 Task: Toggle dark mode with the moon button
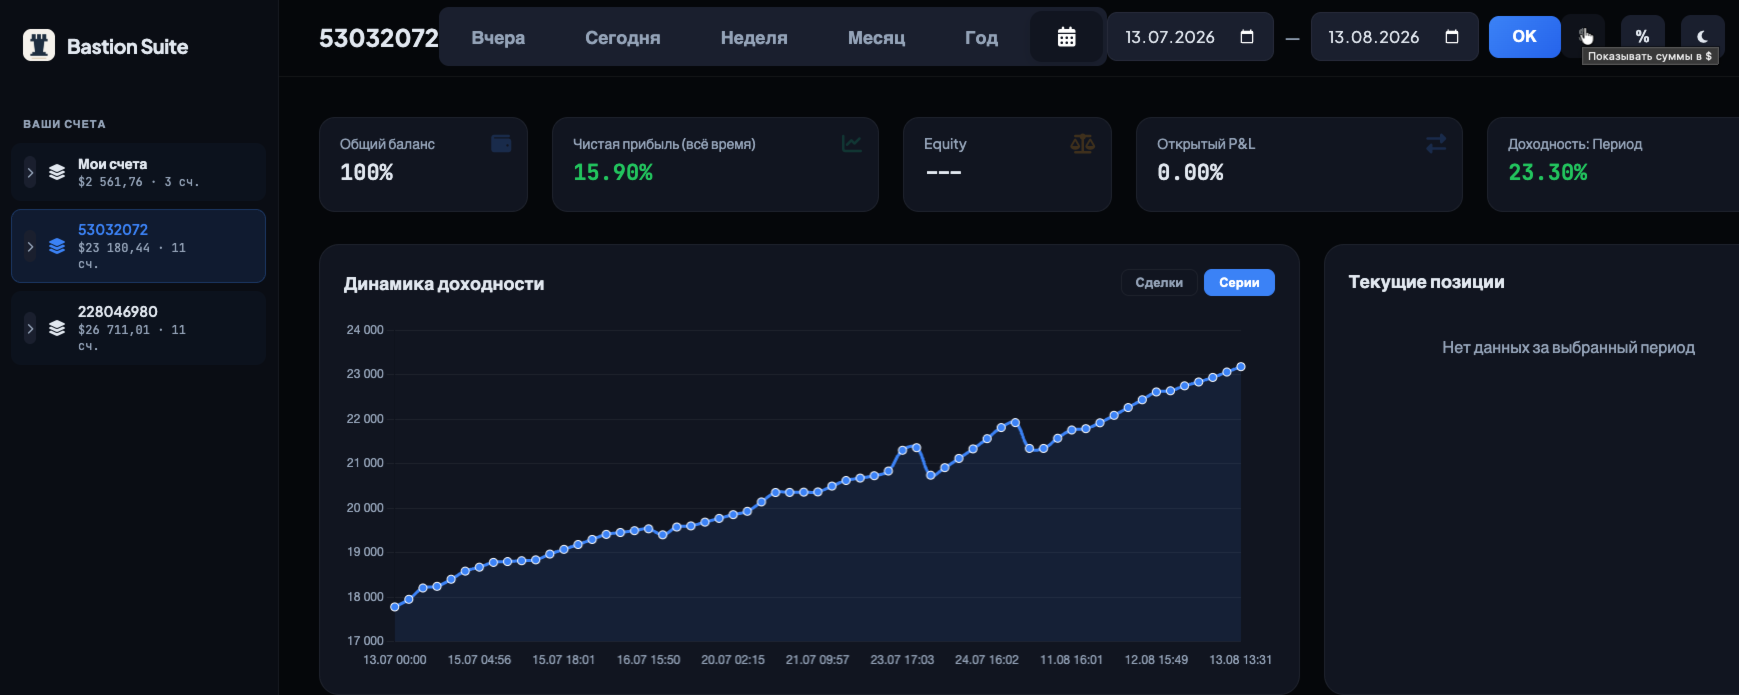[1702, 37]
